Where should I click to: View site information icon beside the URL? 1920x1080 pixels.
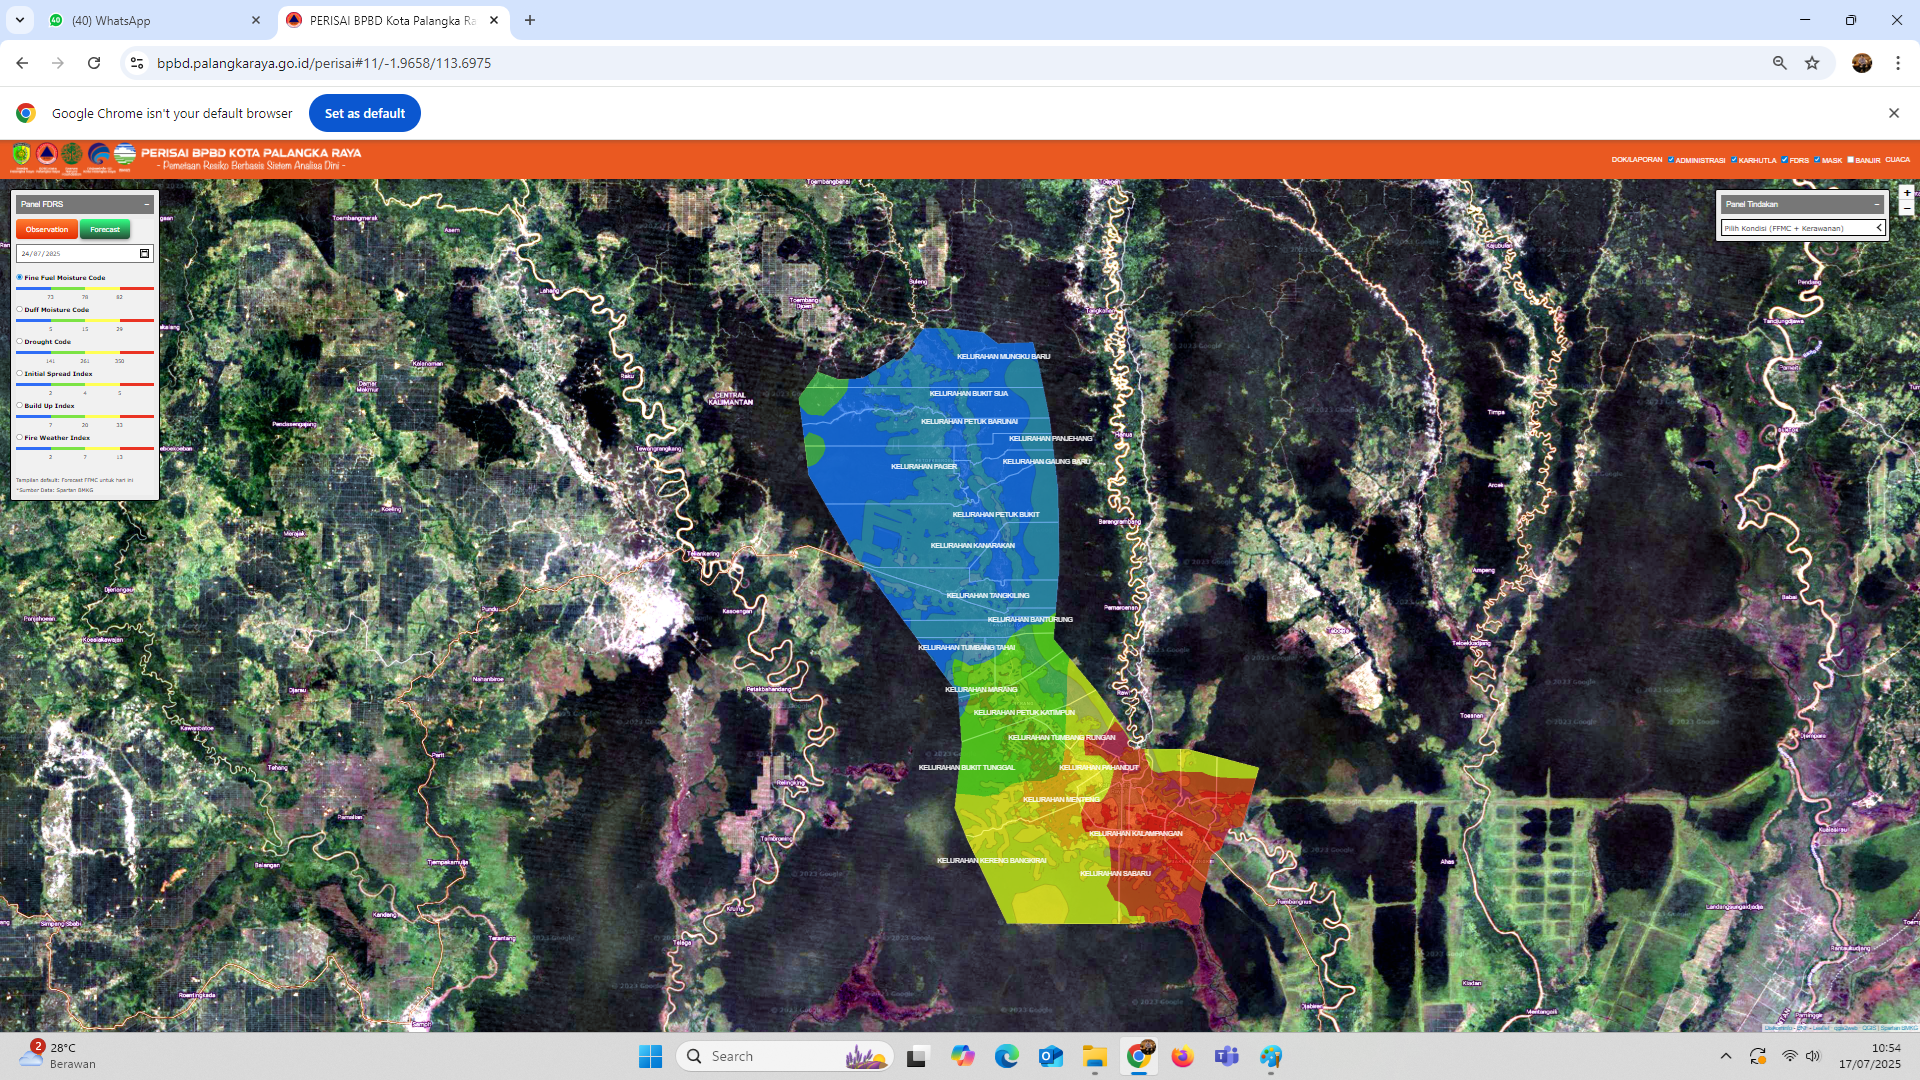coord(137,63)
